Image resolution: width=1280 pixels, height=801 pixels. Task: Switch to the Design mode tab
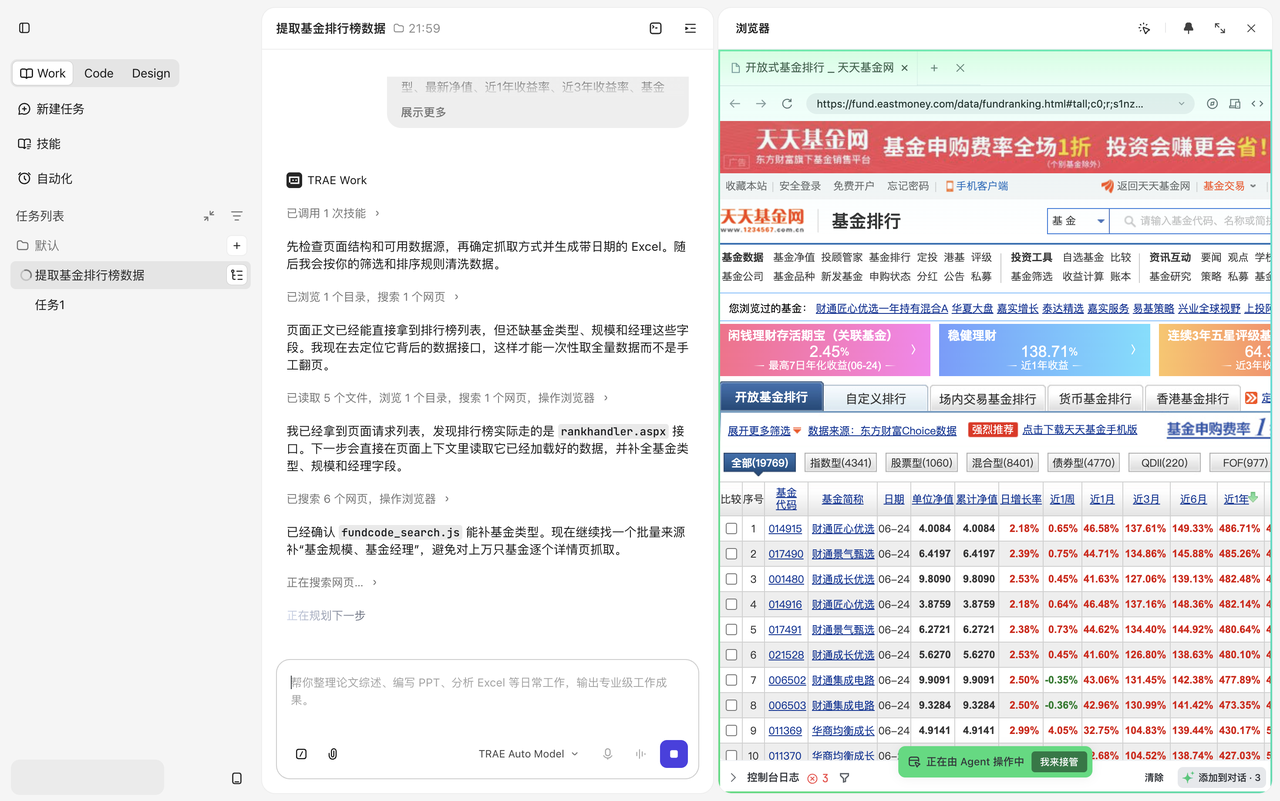pos(151,73)
